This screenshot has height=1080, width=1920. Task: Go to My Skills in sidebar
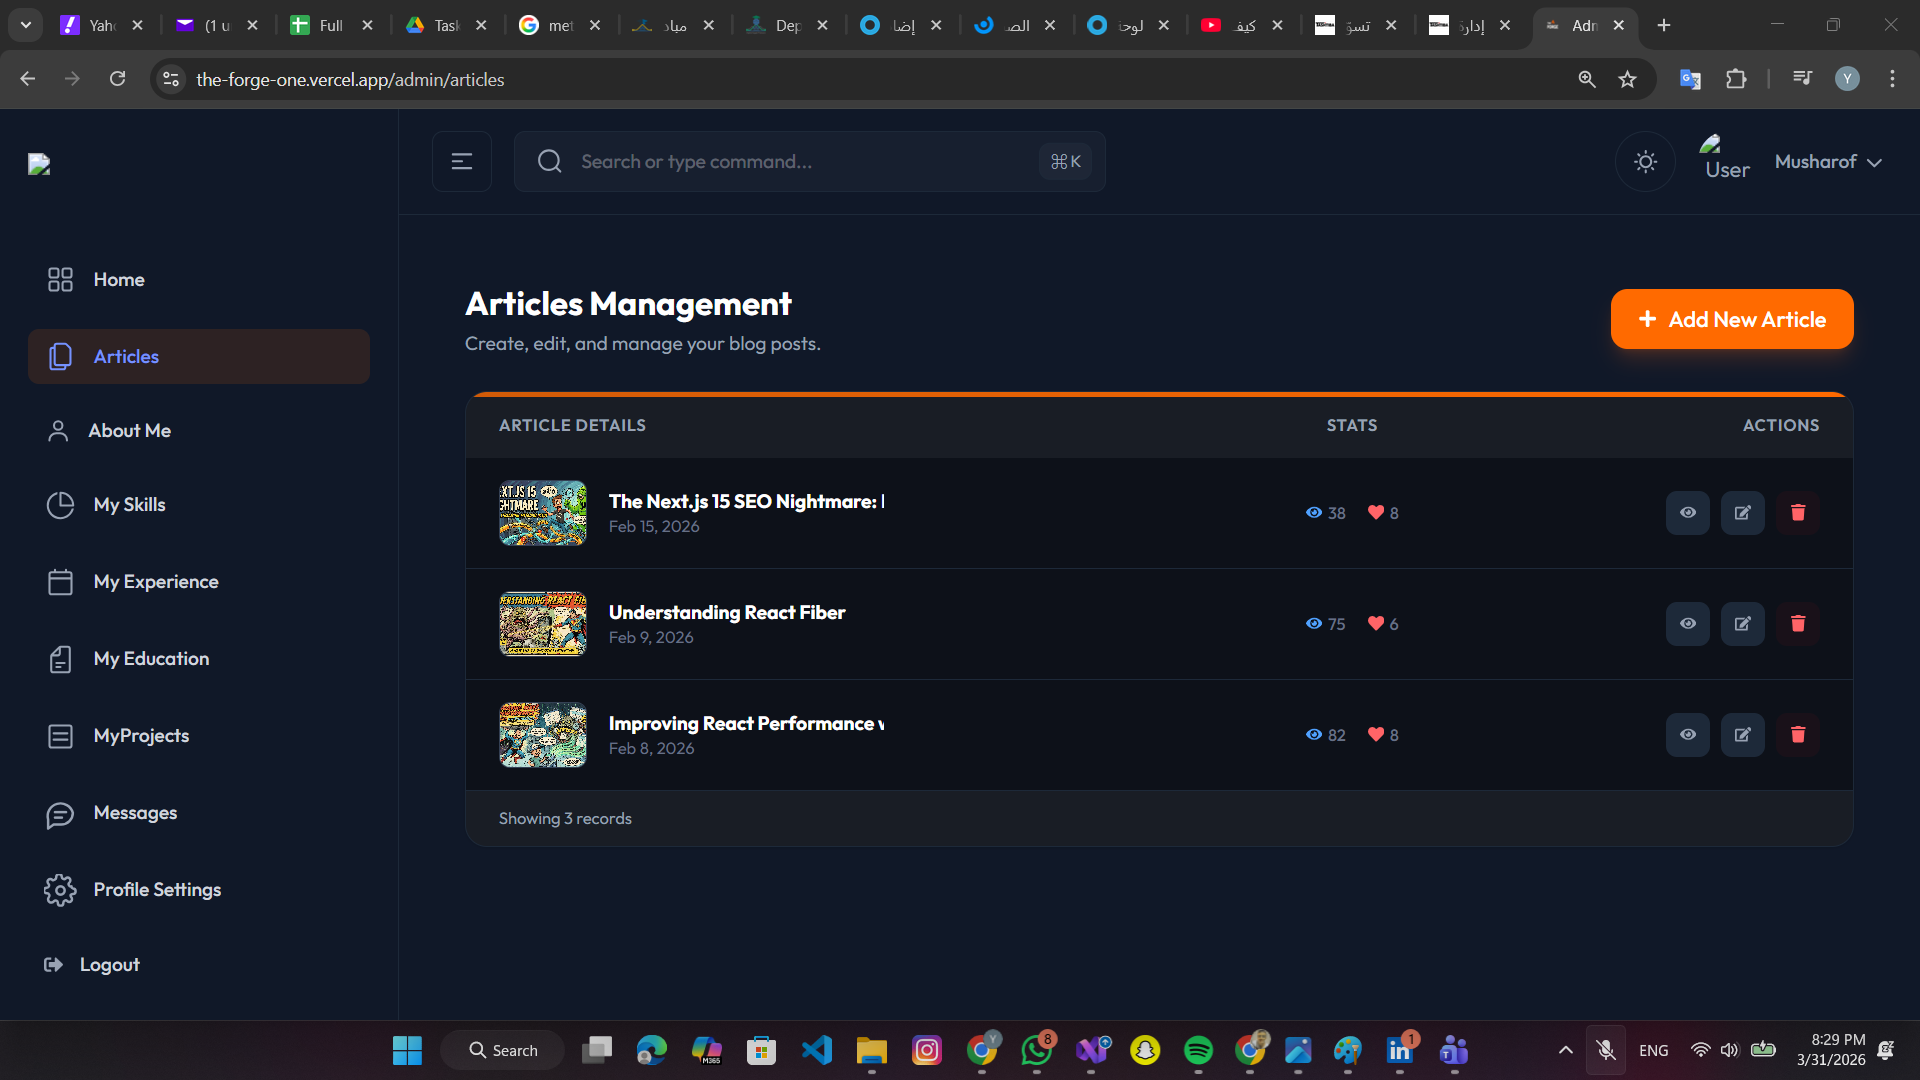(x=129, y=505)
